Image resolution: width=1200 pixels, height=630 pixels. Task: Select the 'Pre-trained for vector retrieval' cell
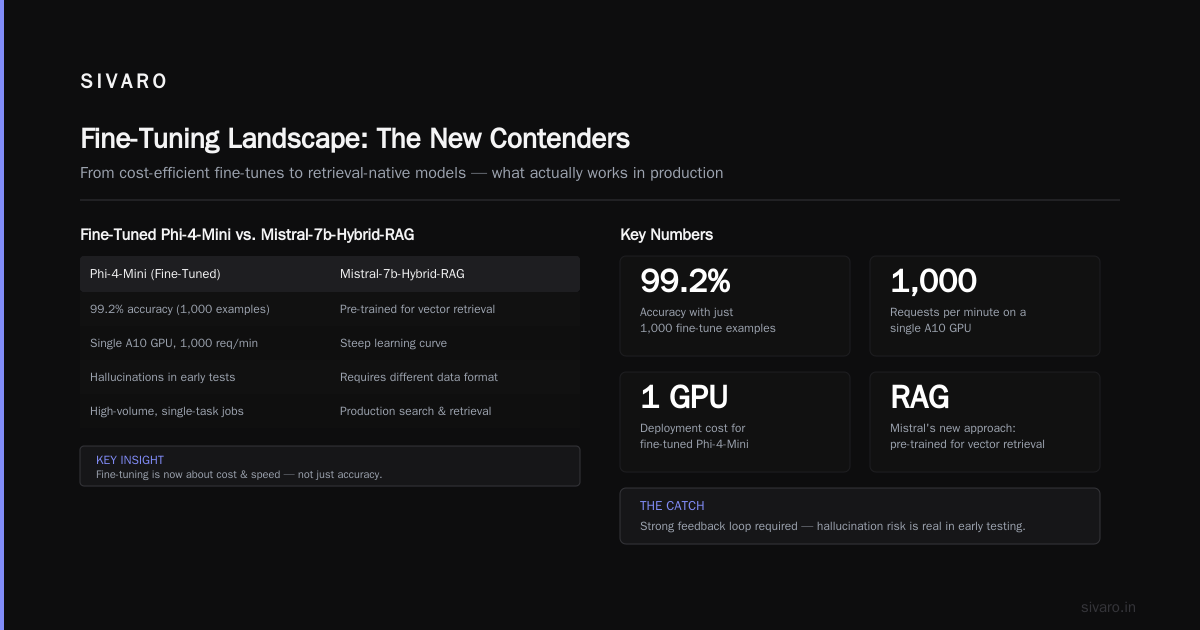pos(417,309)
